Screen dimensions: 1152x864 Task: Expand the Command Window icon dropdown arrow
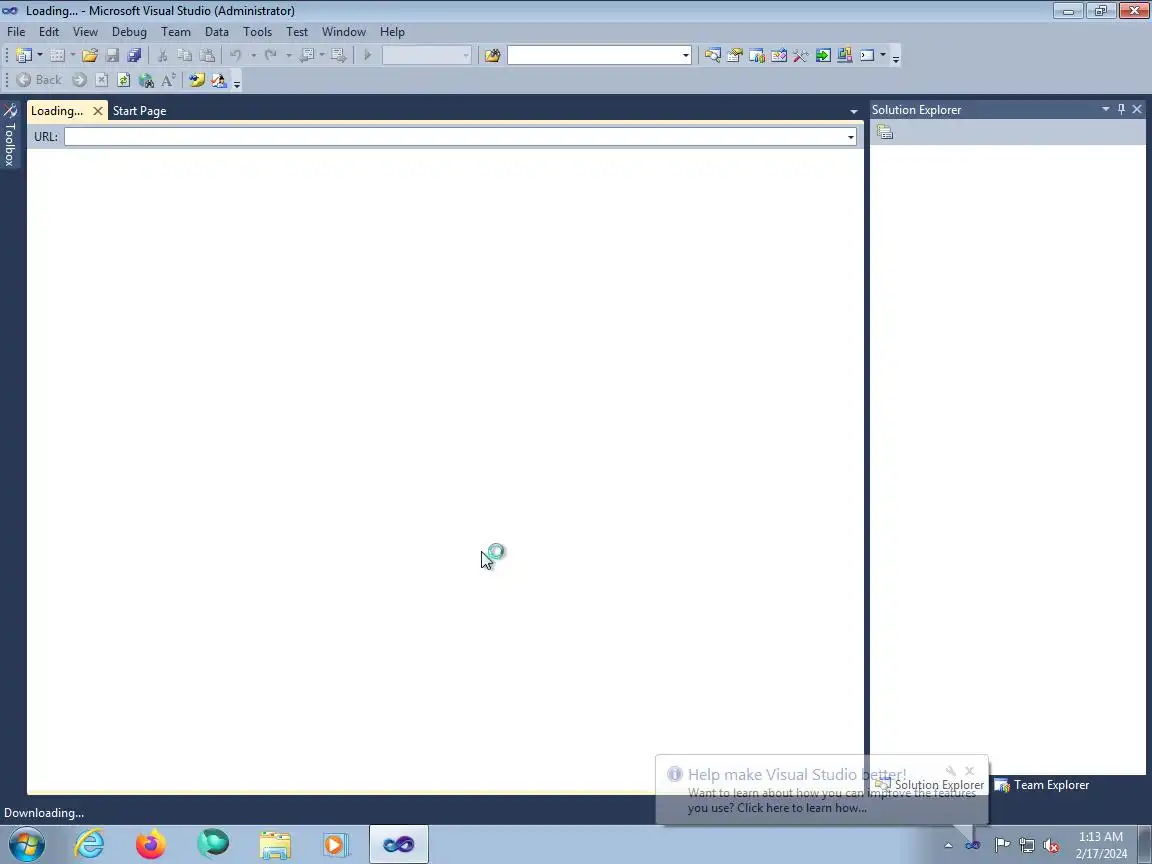[883, 55]
